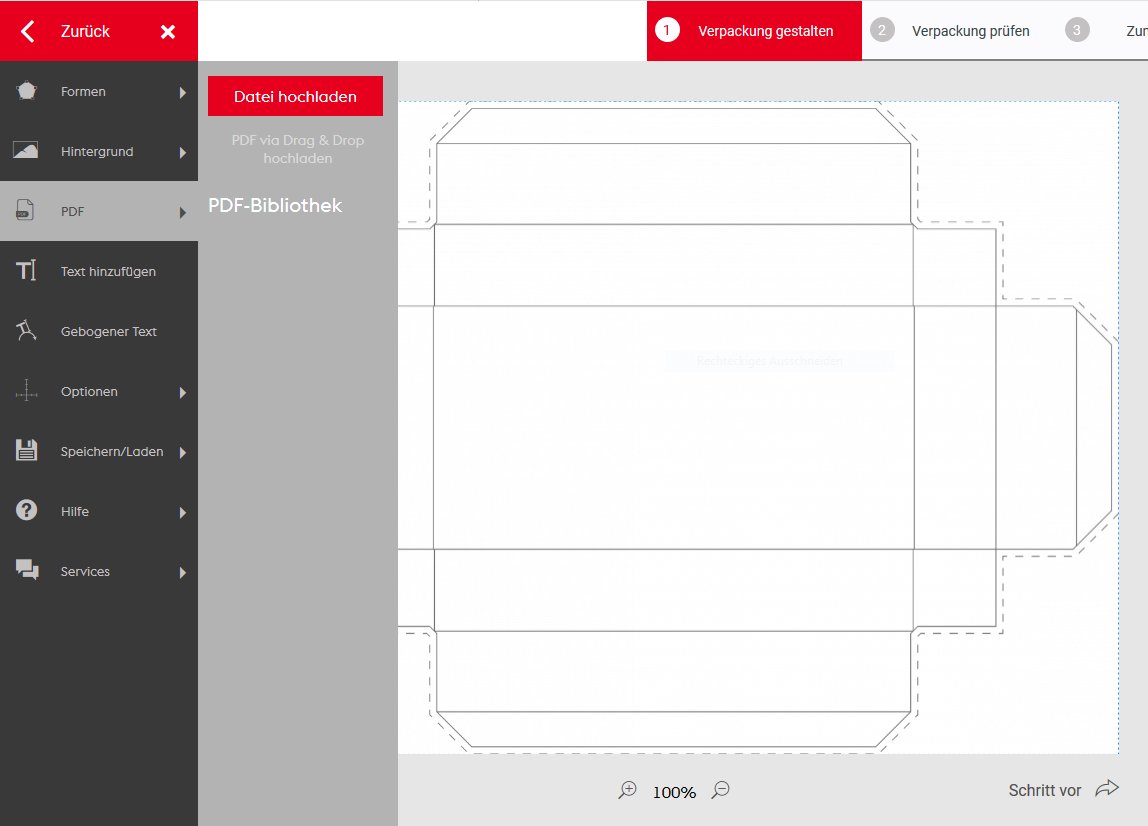Click the Services chat bubbles icon
The width and height of the screenshot is (1148, 826).
[27, 571]
